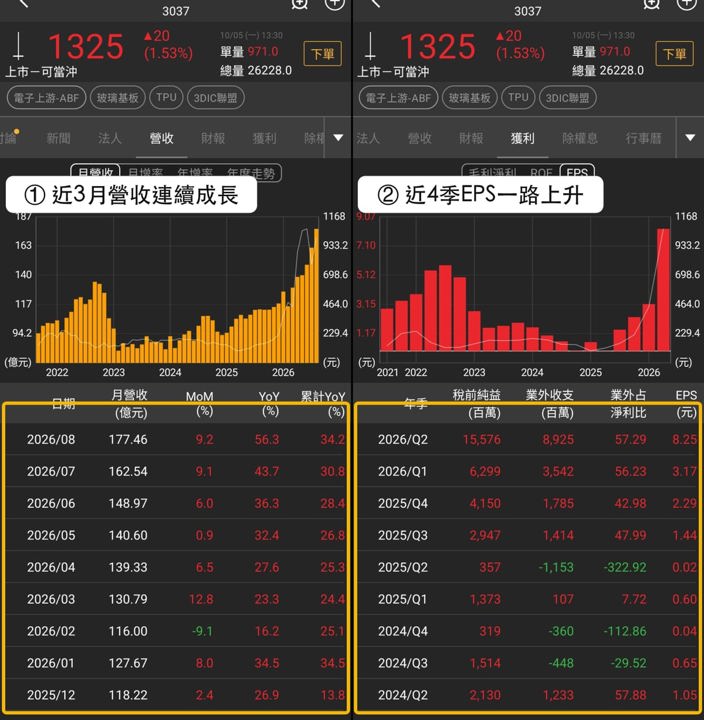Select the 2026/04 revenue row date
The image size is (704, 720).
(x=51, y=567)
